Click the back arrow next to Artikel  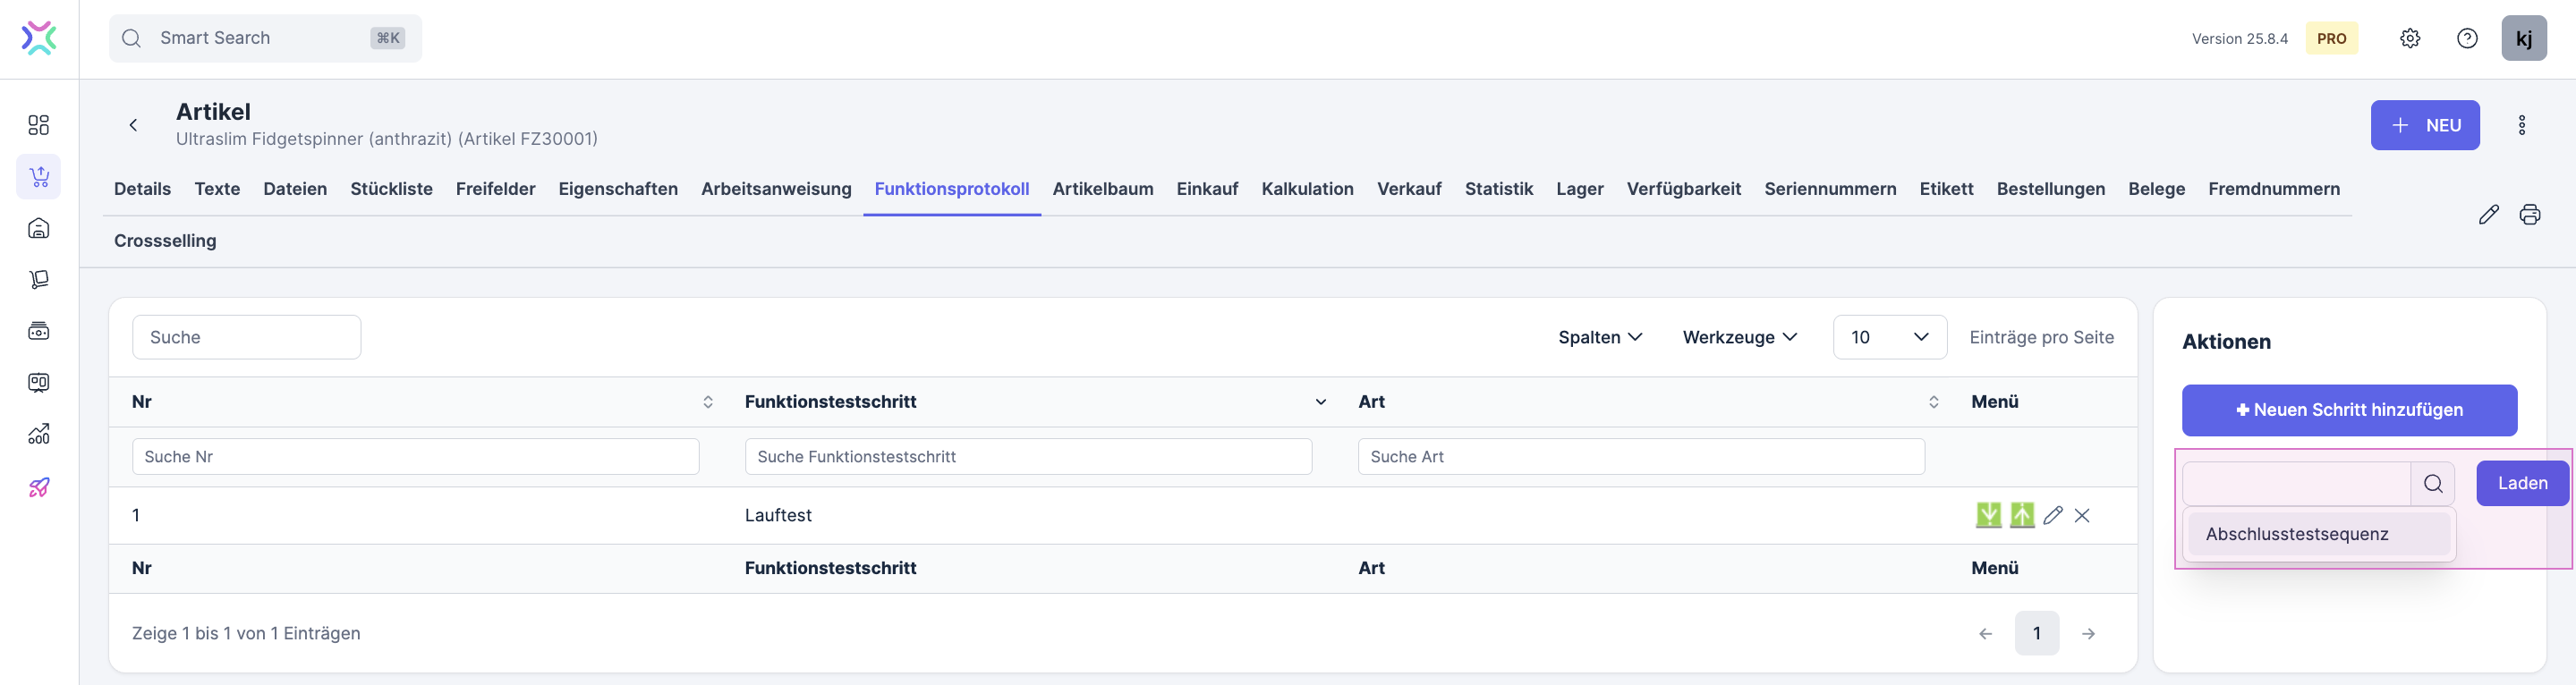point(133,125)
